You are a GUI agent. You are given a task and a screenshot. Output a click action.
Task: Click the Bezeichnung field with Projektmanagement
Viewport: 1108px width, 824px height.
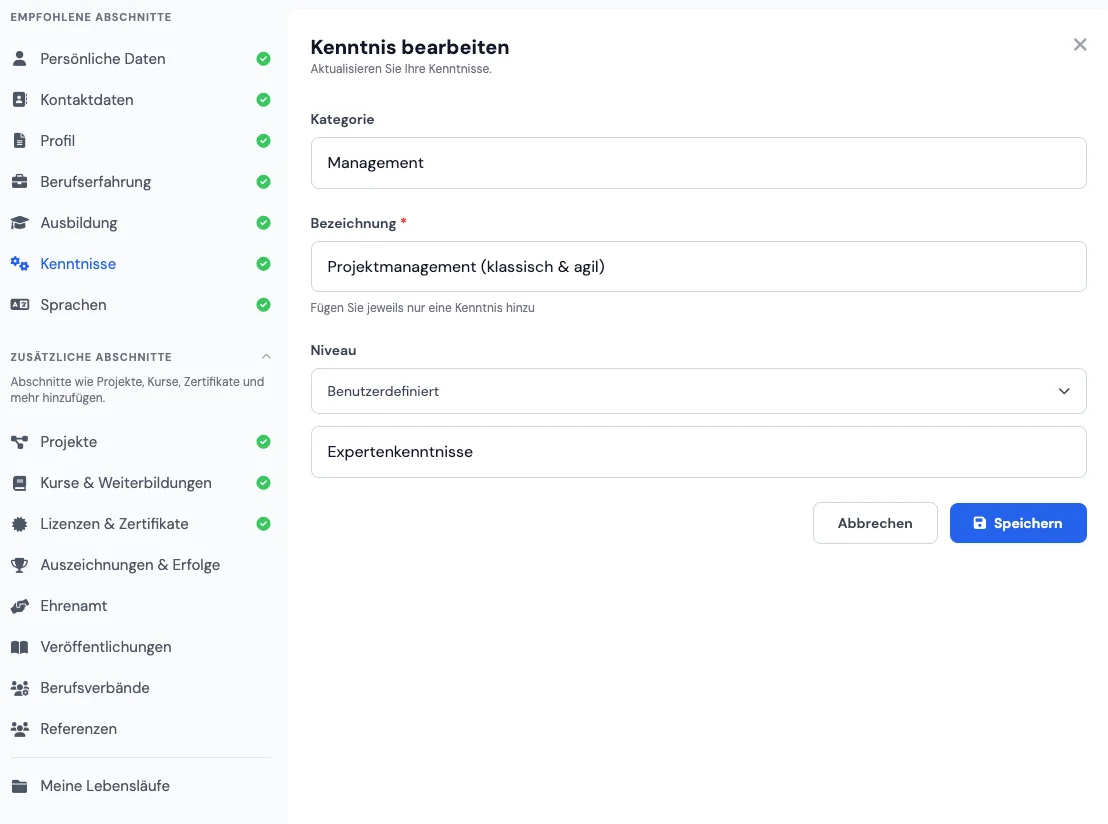[x=698, y=266]
